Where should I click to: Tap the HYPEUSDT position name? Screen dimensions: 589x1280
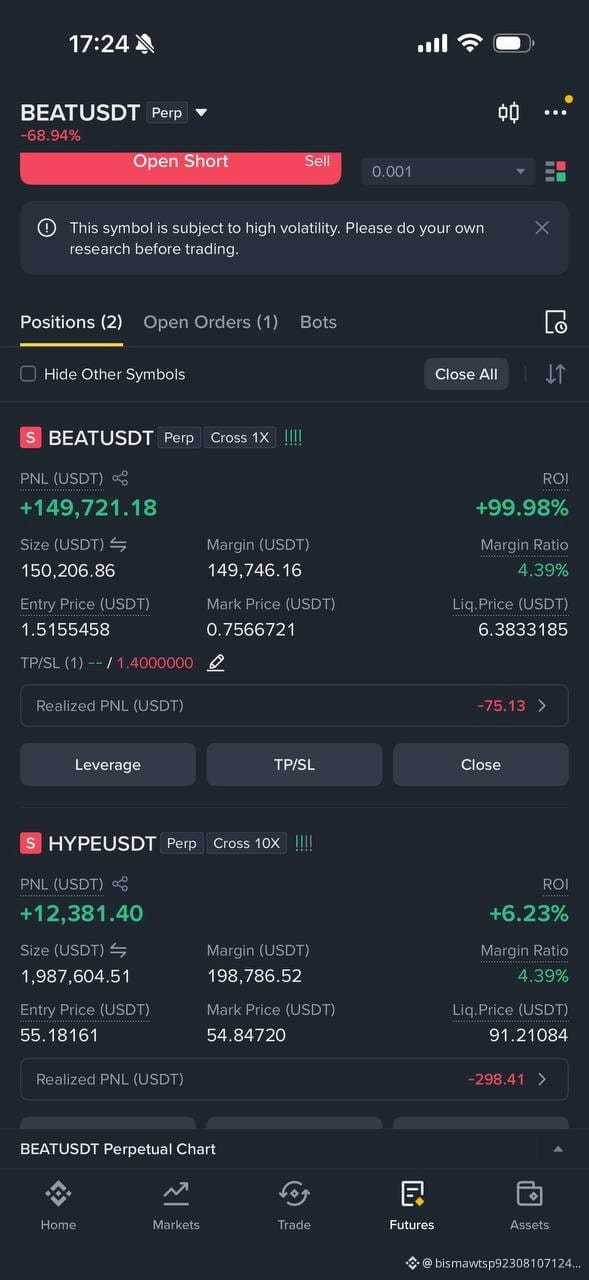click(x=102, y=843)
